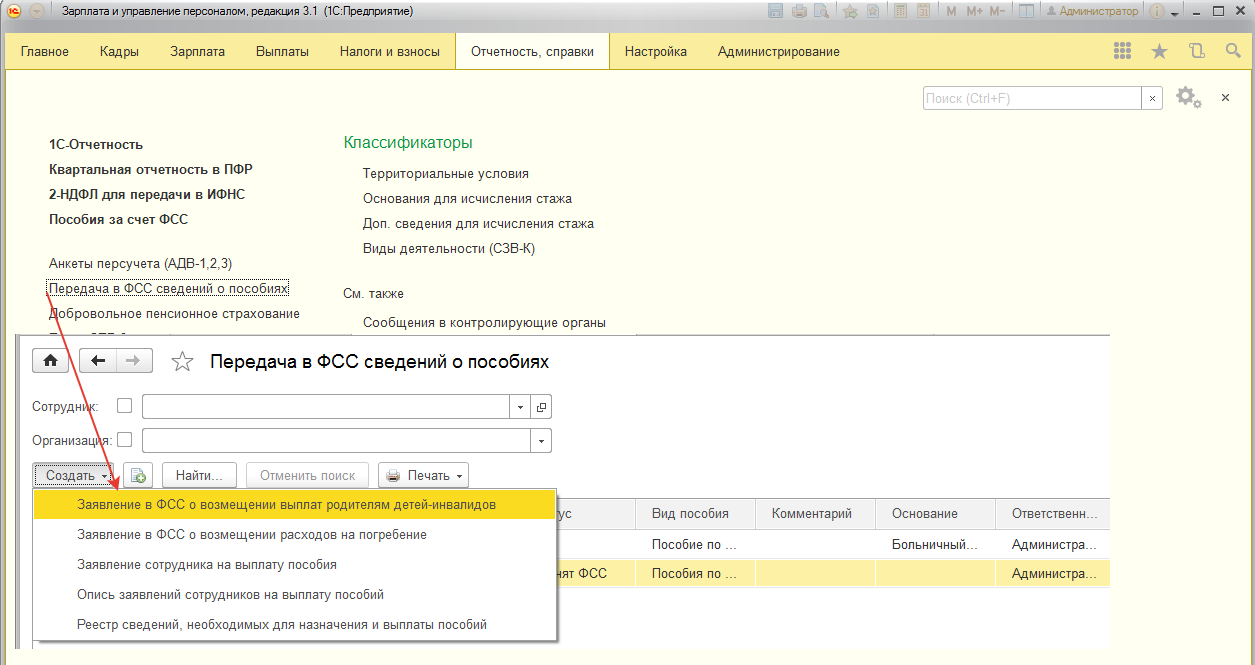Open the calculator icon in the title bar

901,11
